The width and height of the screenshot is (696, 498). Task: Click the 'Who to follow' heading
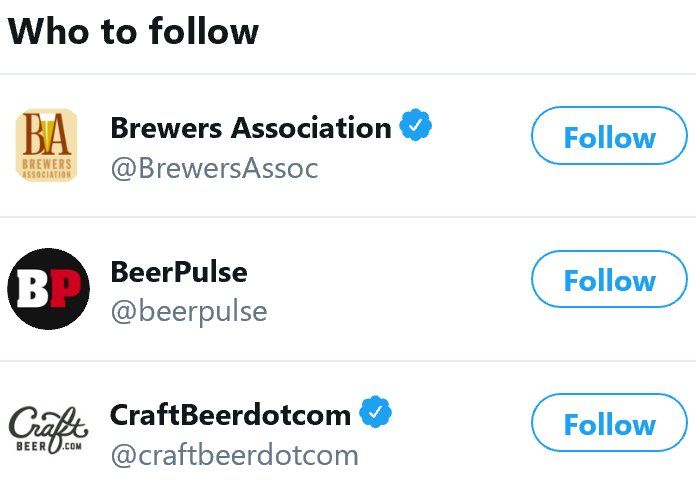[133, 31]
